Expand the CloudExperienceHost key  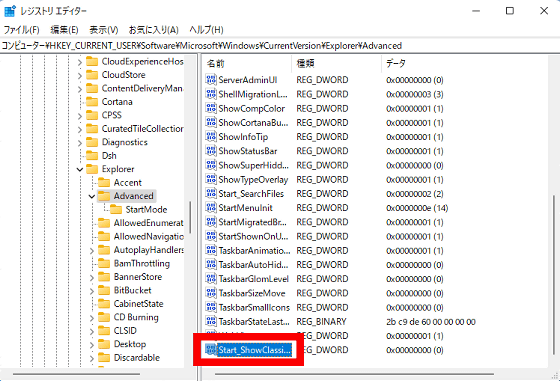click(x=80, y=62)
